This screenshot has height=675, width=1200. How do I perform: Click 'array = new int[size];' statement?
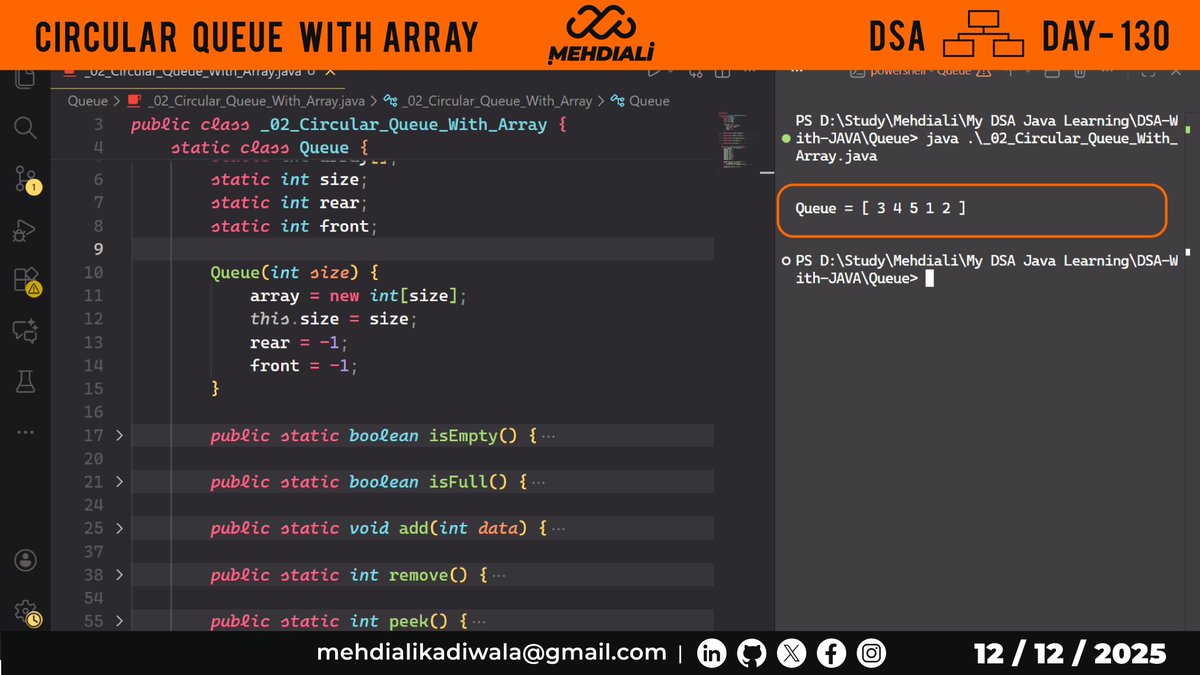click(x=359, y=296)
